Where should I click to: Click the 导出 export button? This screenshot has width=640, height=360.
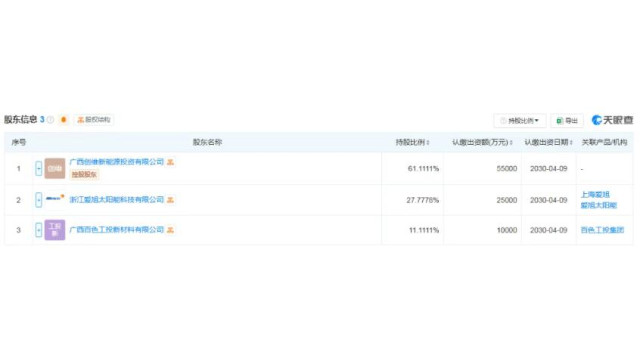coord(567,120)
